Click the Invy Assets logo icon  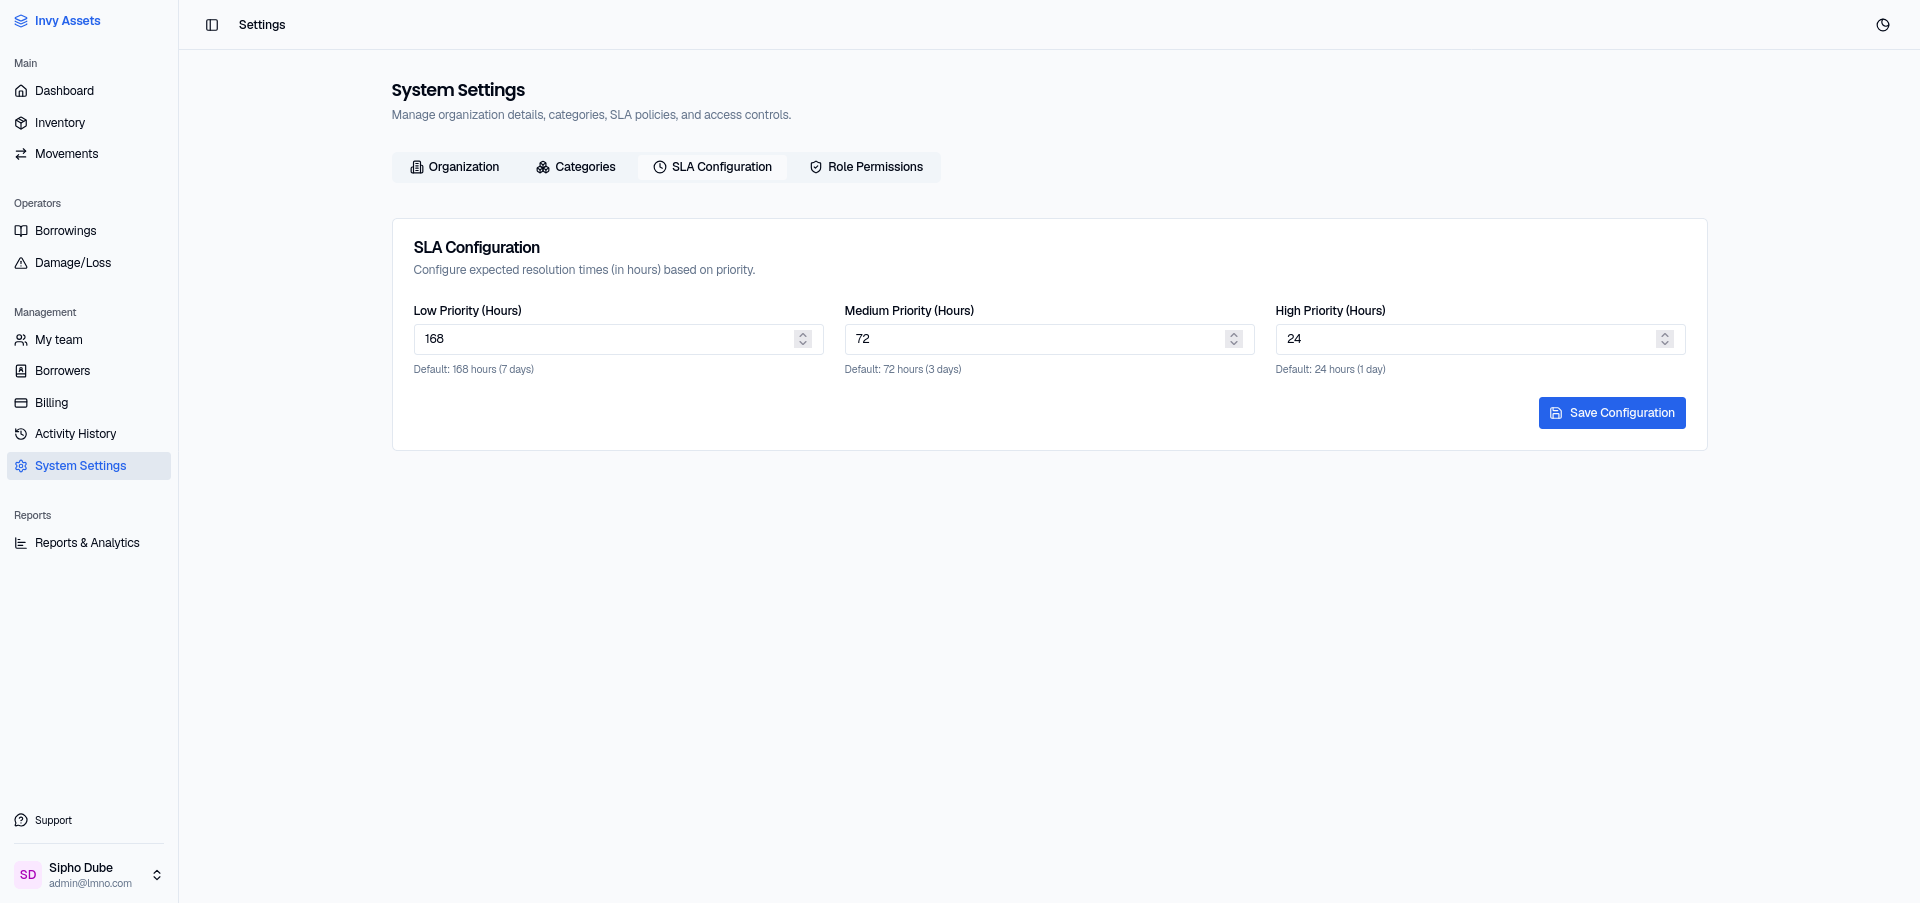pyautogui.click(x=21, y=21)
